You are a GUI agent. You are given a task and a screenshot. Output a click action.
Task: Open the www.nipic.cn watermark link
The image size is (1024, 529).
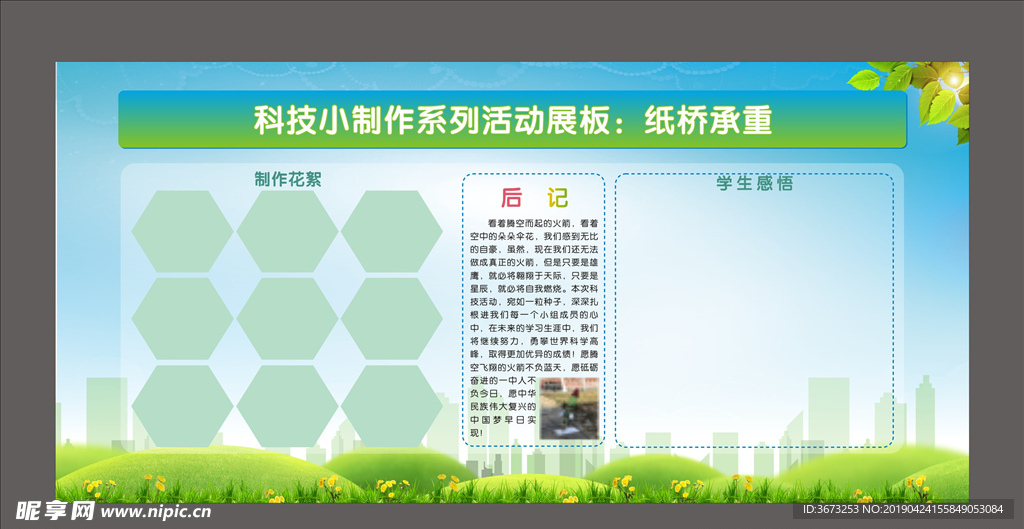pos(157,511)
